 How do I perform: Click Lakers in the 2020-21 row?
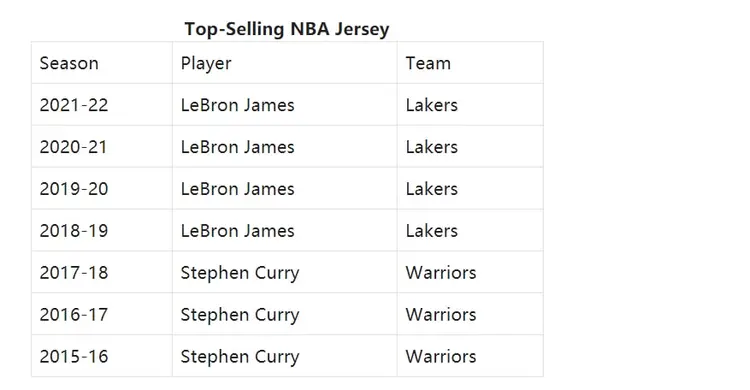pyautogui.click(x=431, y=147)
